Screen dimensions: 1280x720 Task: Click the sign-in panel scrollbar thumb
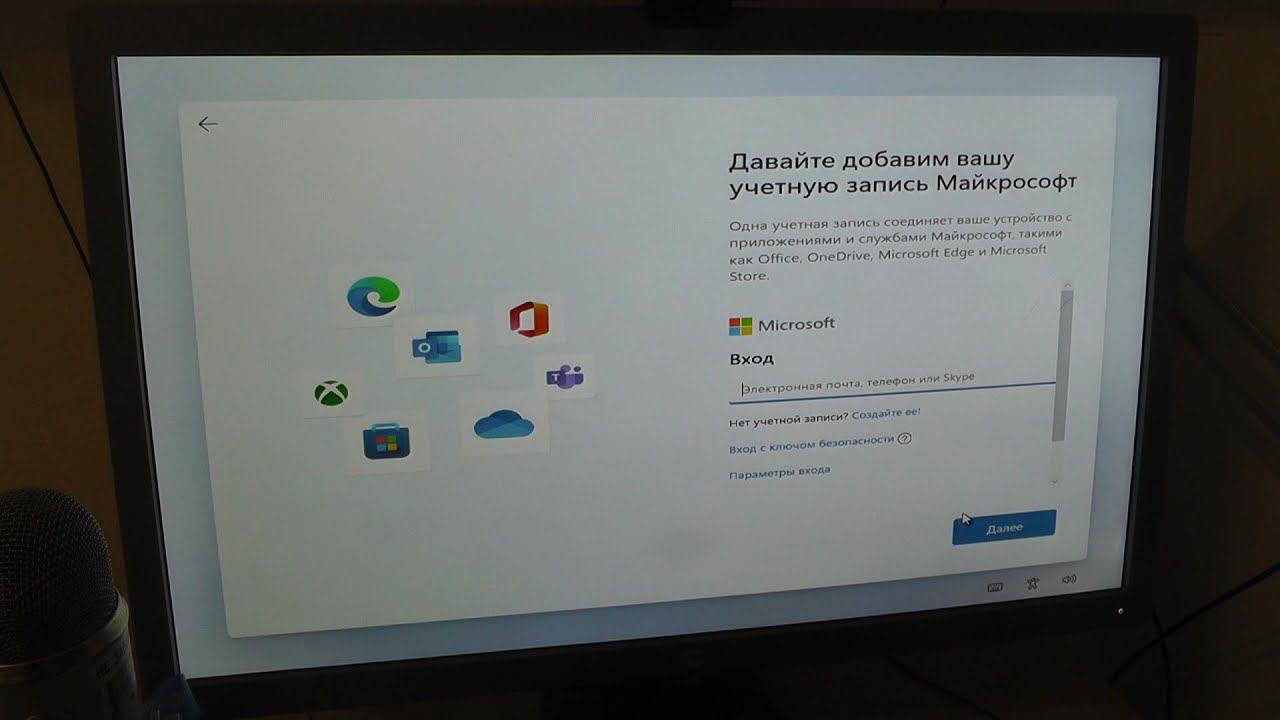tap(1062, 365)
